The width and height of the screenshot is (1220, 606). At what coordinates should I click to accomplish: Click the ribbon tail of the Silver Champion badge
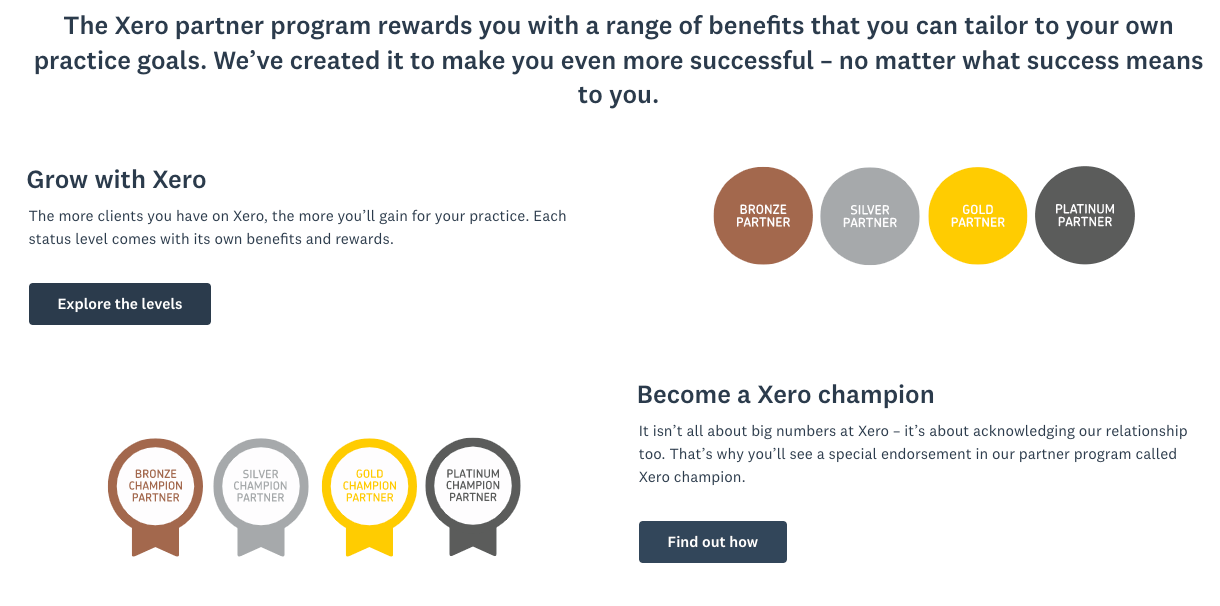(261, 541)
